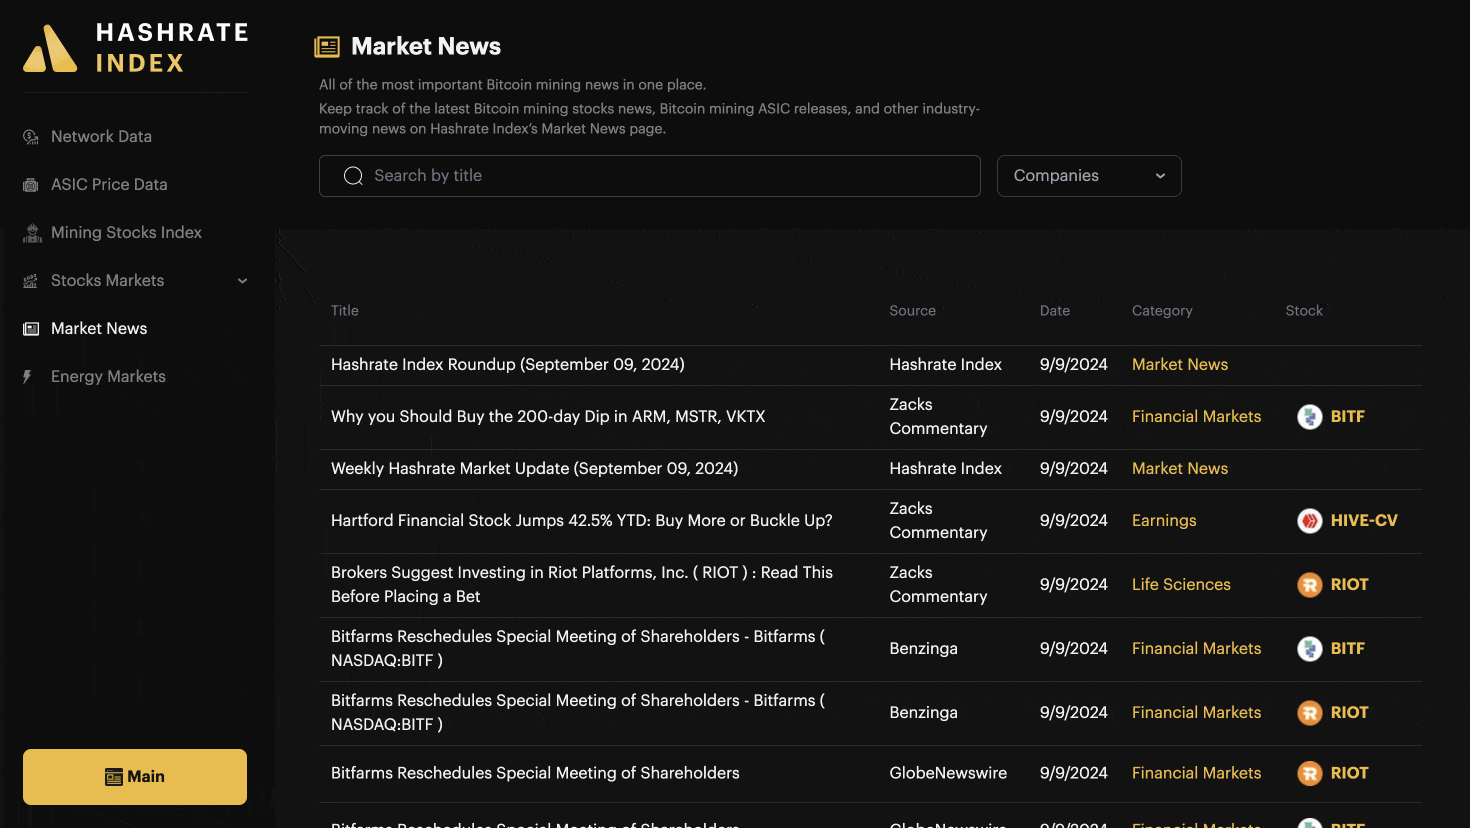This screenshot has width=1470, height=828.
Task: Click the magnifier icon in search field
Action: (x=353, y=176)
